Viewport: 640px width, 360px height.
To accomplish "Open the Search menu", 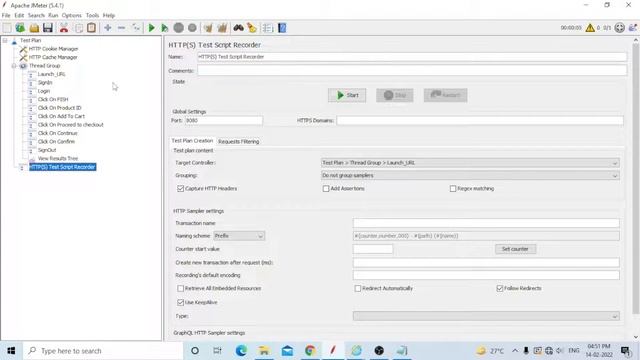I will 36,15.
